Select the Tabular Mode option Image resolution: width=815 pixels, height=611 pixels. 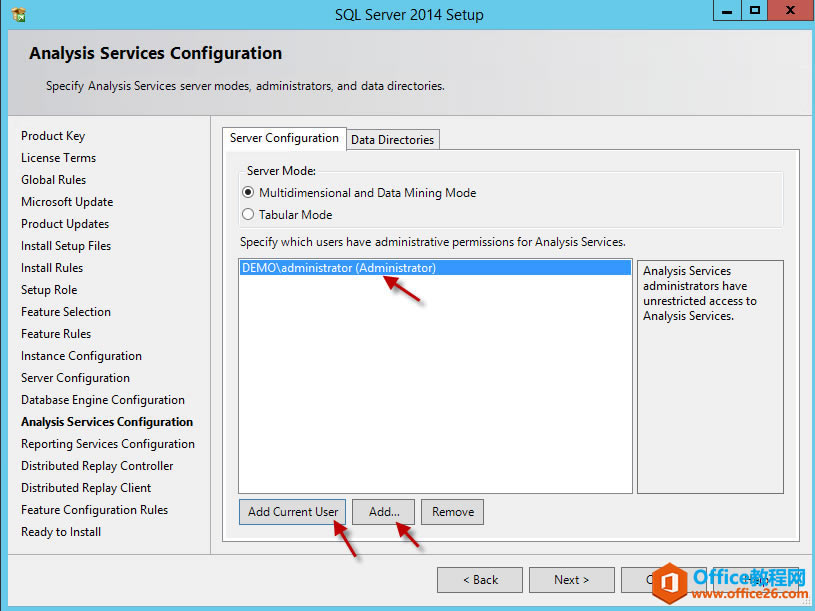287,215
